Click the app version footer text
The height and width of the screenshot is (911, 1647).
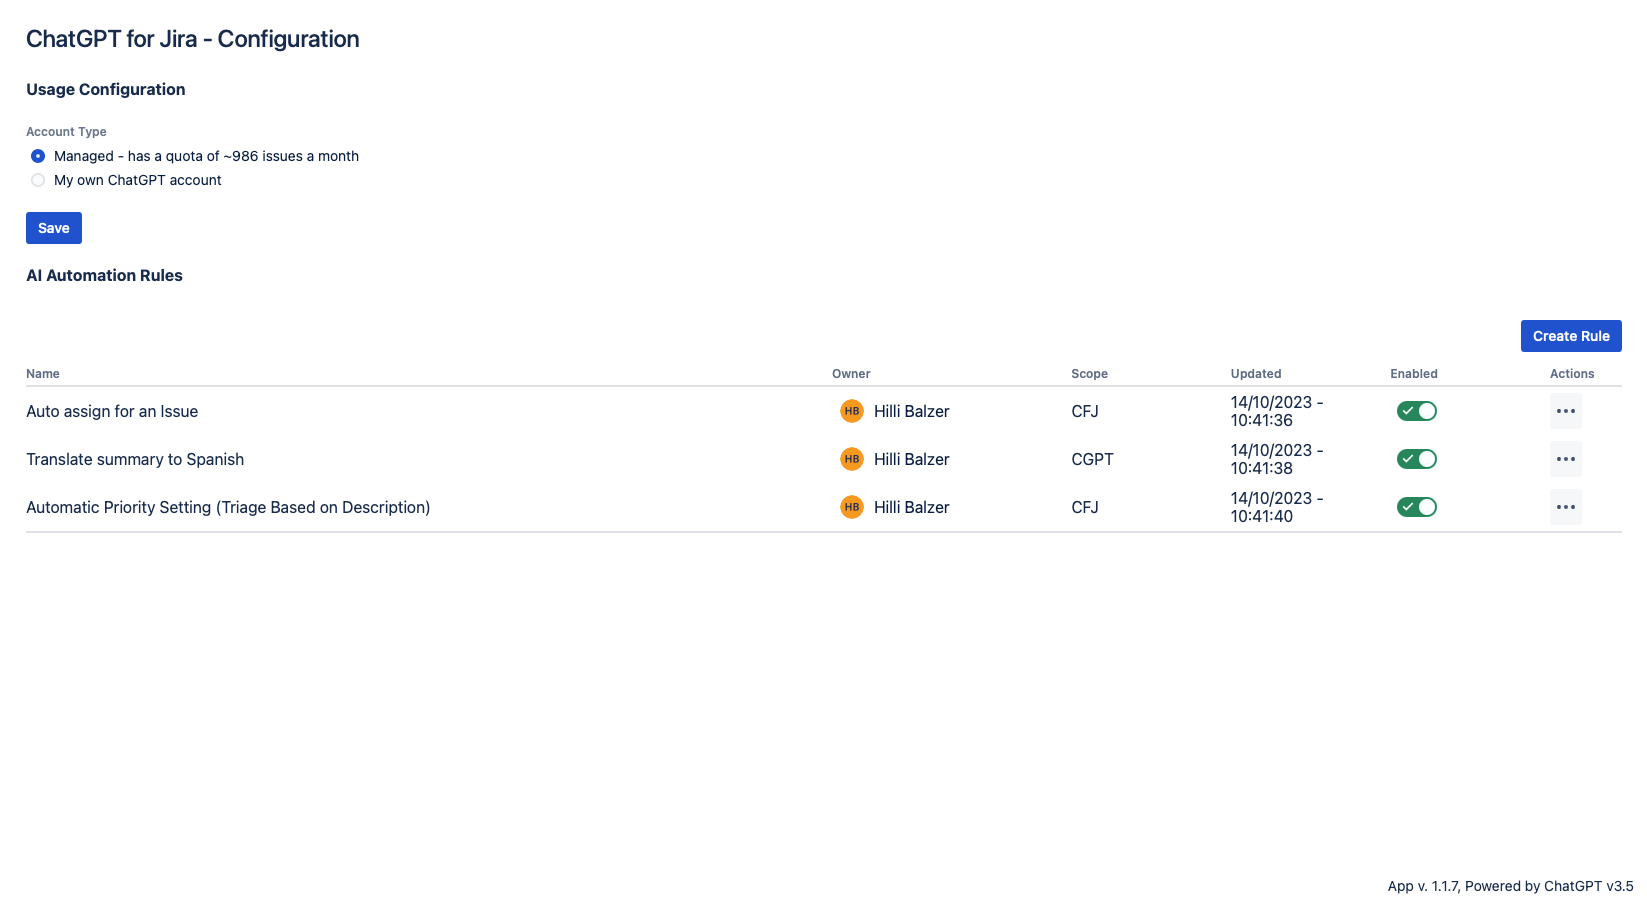[1510, 886]
